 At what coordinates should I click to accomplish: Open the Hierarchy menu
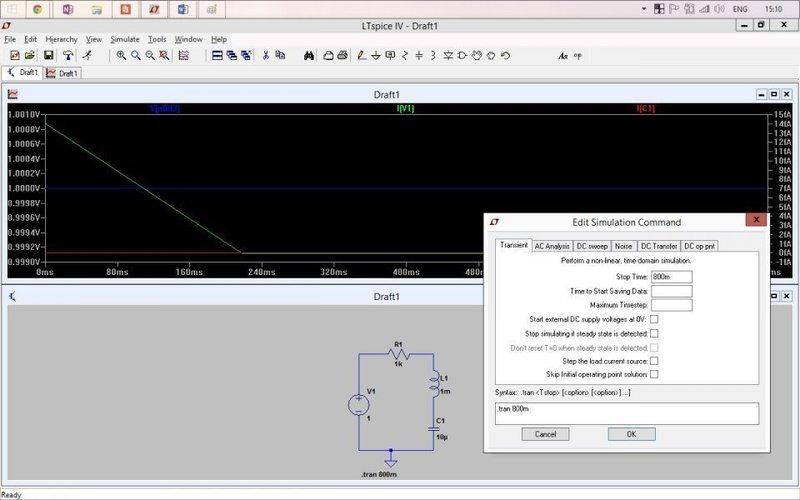point(61,39)
